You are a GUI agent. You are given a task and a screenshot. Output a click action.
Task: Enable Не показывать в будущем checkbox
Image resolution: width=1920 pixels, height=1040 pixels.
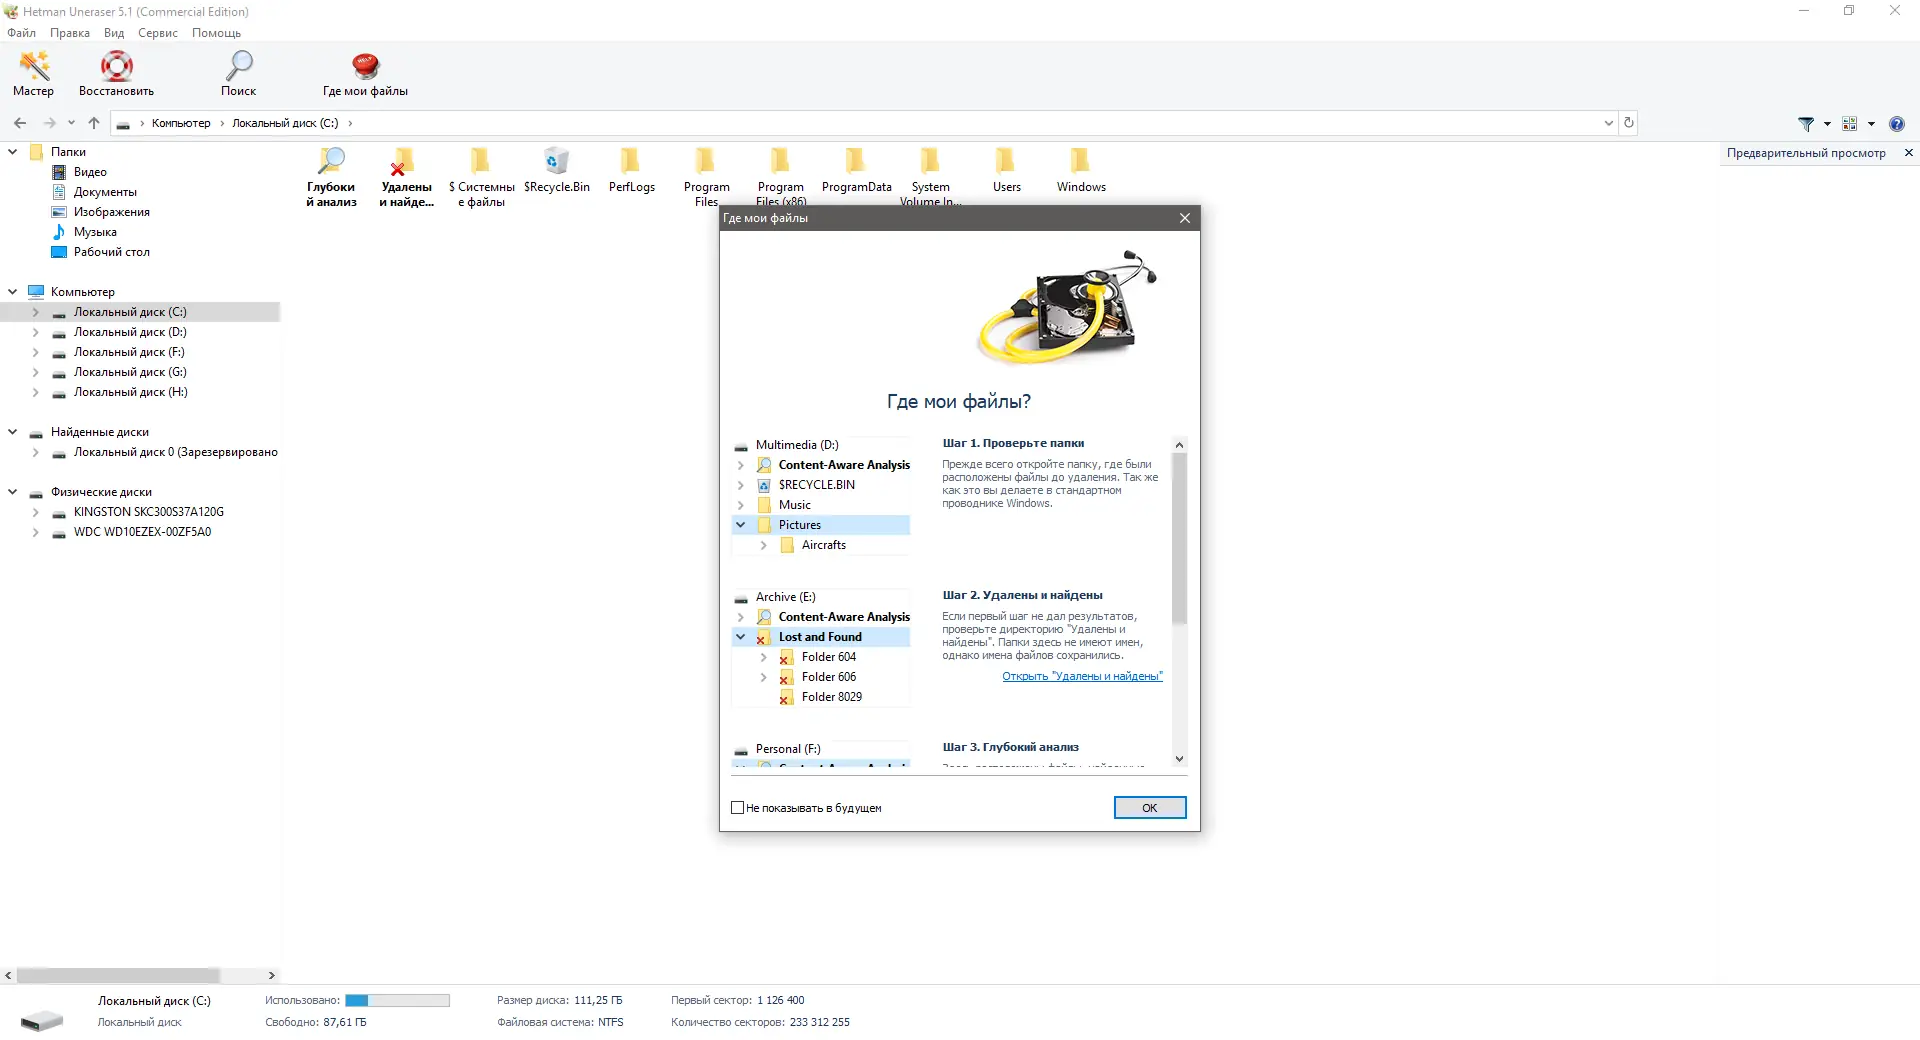[x=737, y=807]
